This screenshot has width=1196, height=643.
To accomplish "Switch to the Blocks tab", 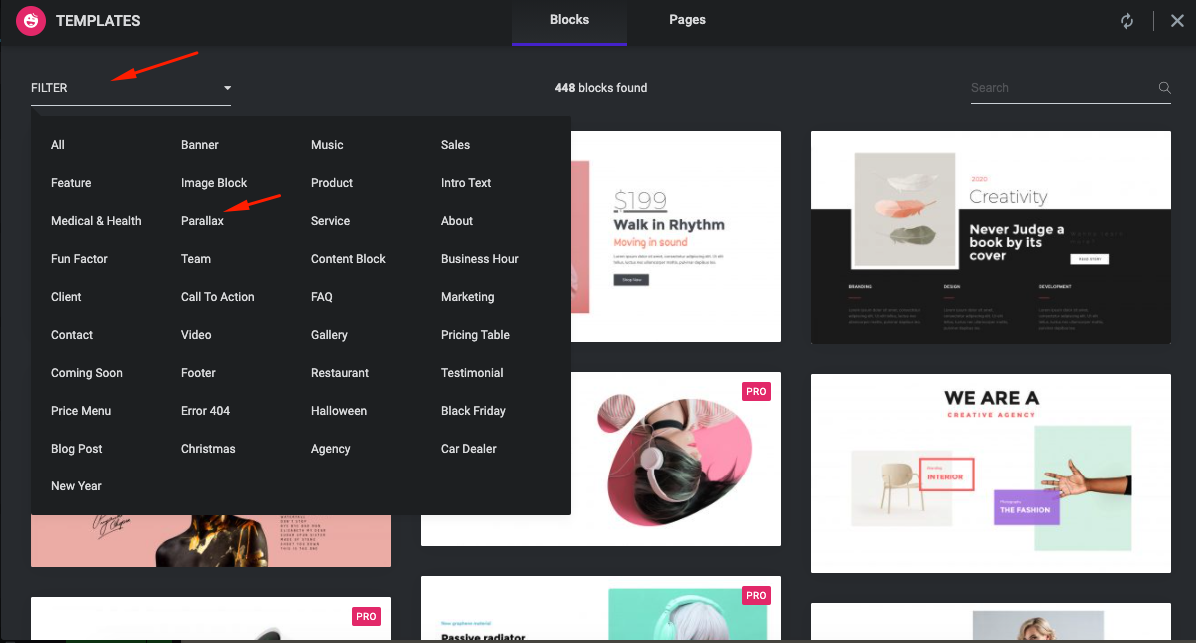I will pyautogui.click(x=569, y=21).
